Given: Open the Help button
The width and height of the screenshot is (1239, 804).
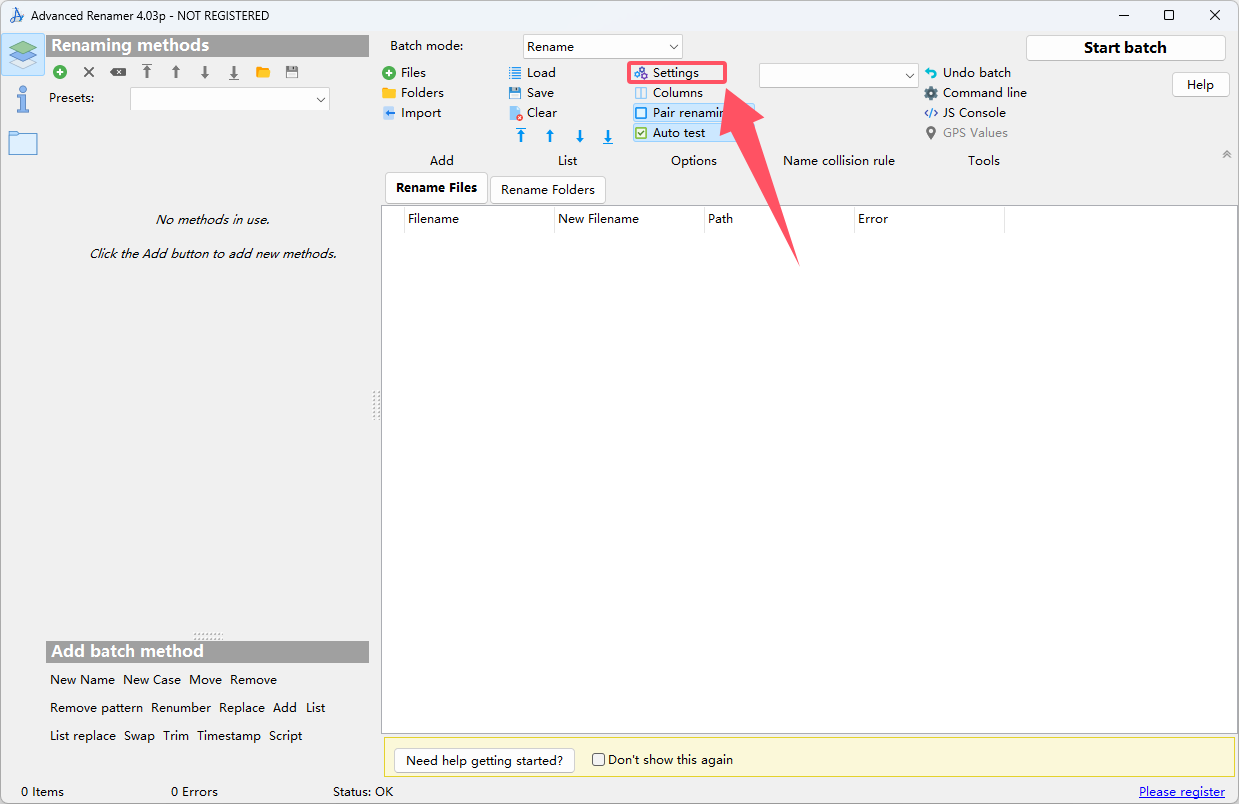Looking at the screenshot, I should tap(1200, 85).
